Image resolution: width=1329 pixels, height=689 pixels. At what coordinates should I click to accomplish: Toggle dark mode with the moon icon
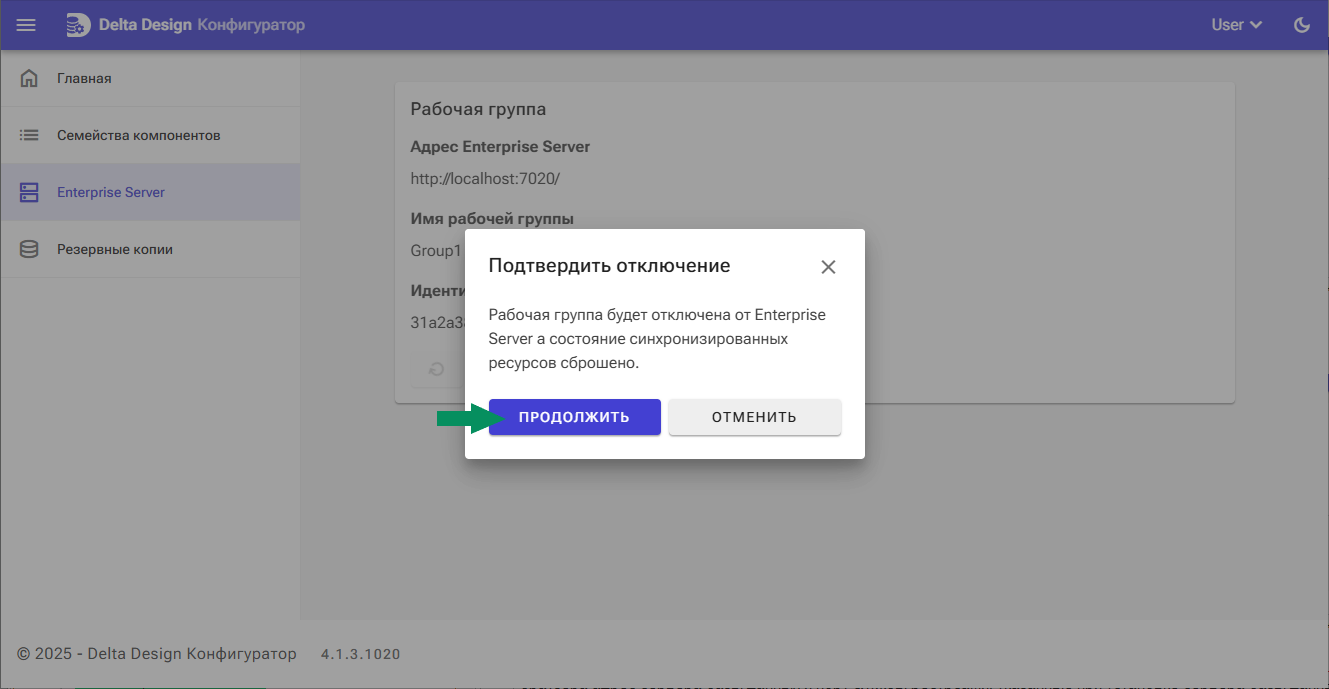click(1301, 24)
